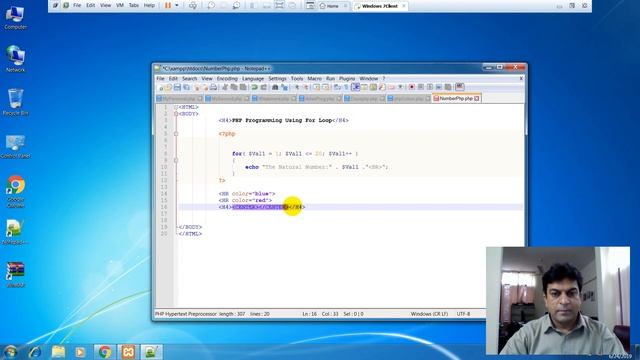This screenshot has width=640, height=360.
Task: Open the Document Map toolbar icon
Action: tap(373, 87)
